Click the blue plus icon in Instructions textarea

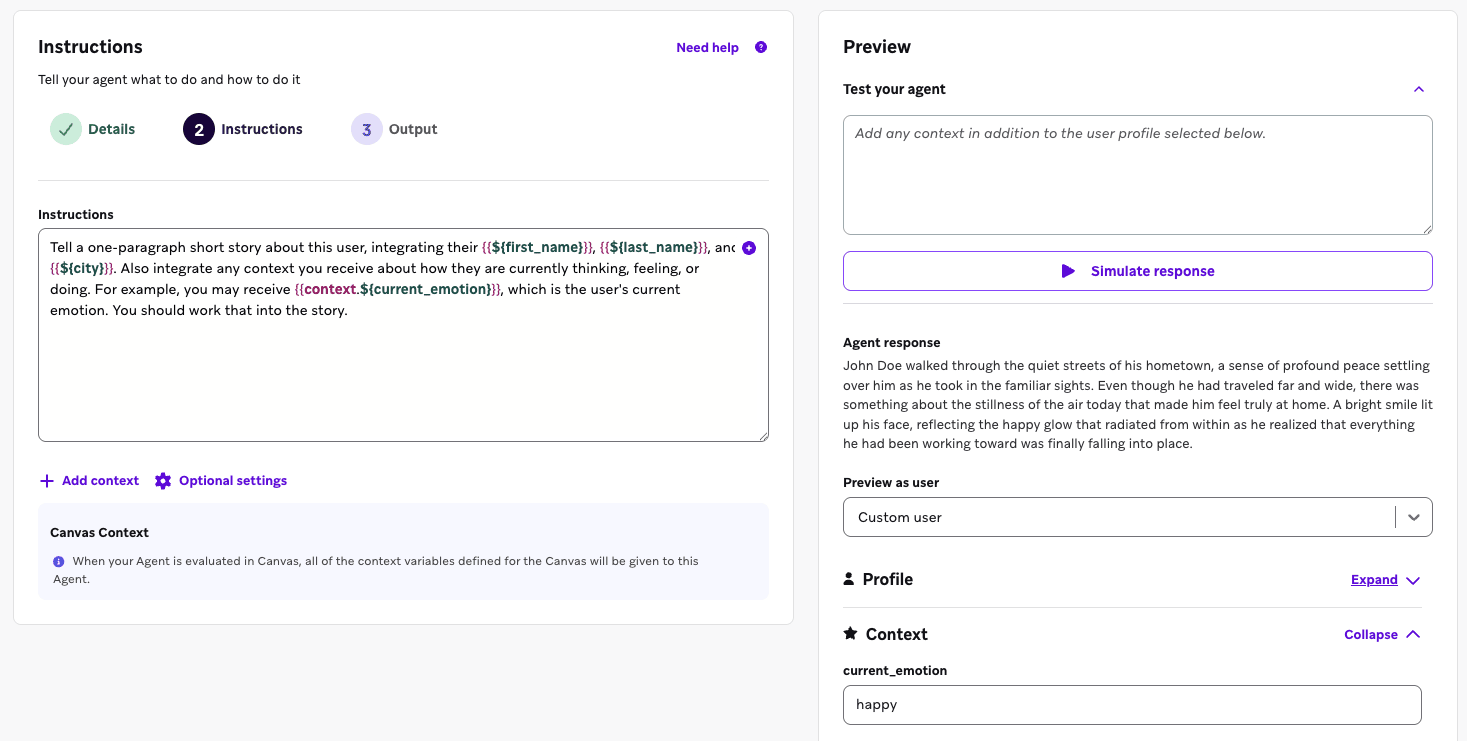point(749,247)
